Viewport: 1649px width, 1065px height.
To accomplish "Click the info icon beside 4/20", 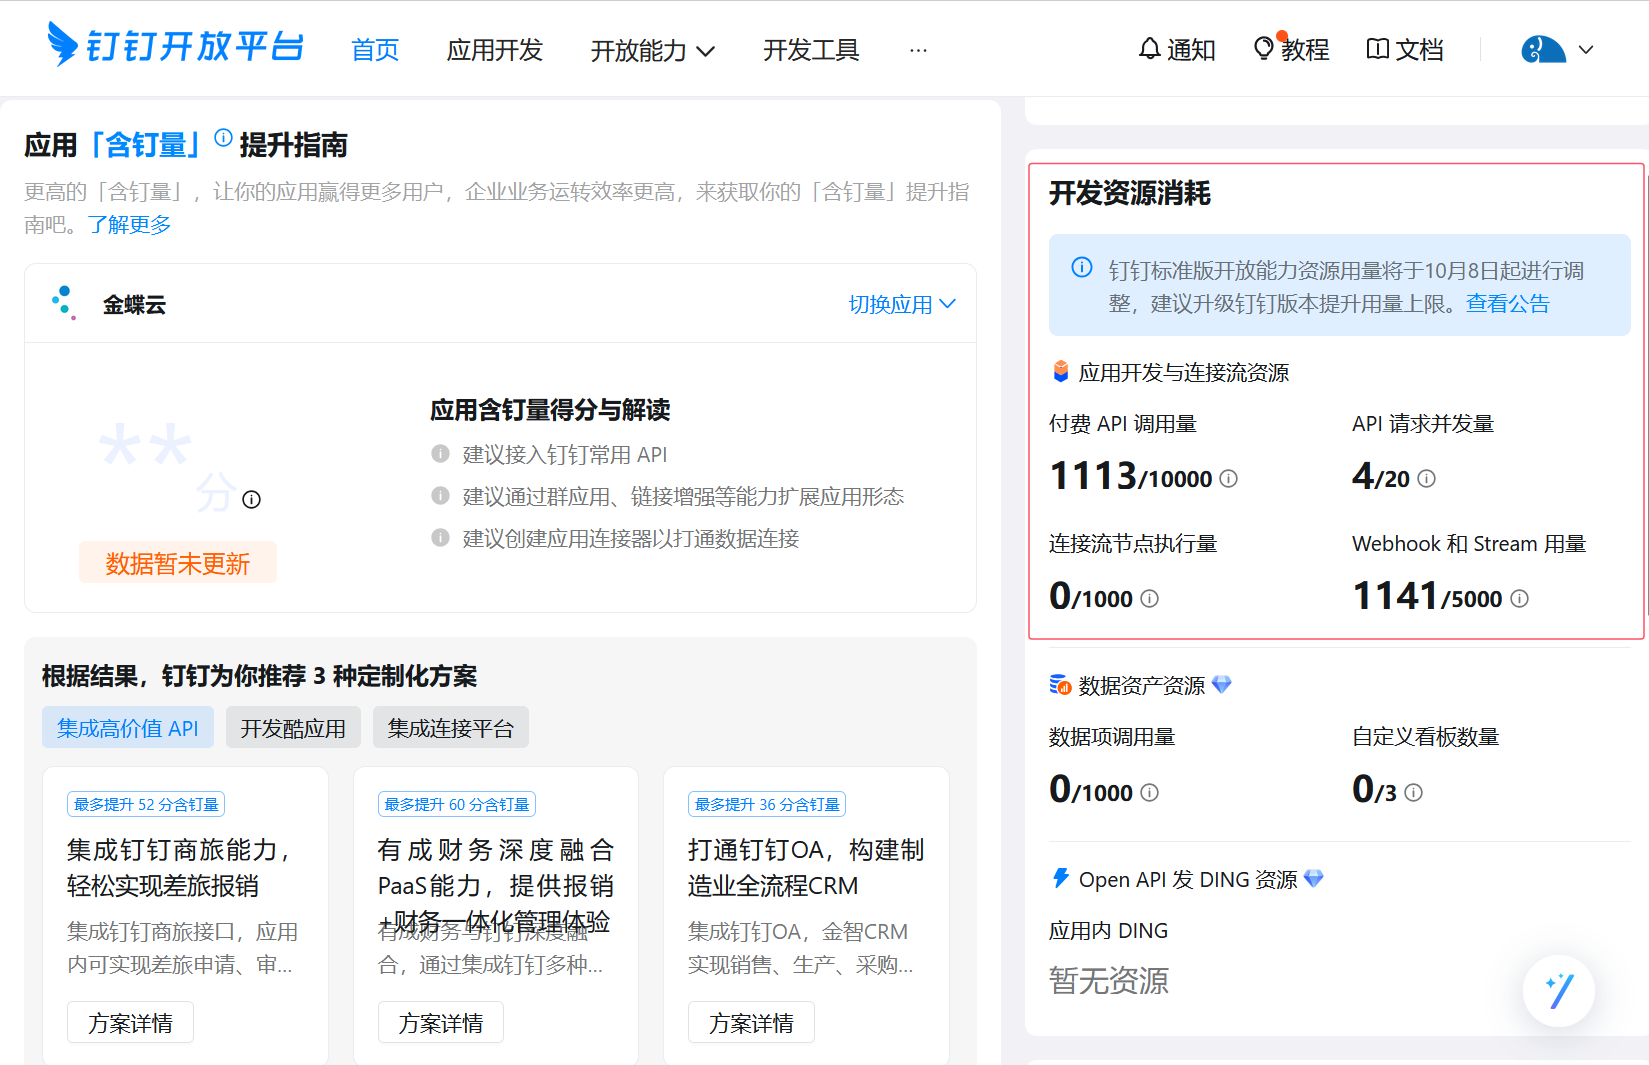I will point(1427,479).
